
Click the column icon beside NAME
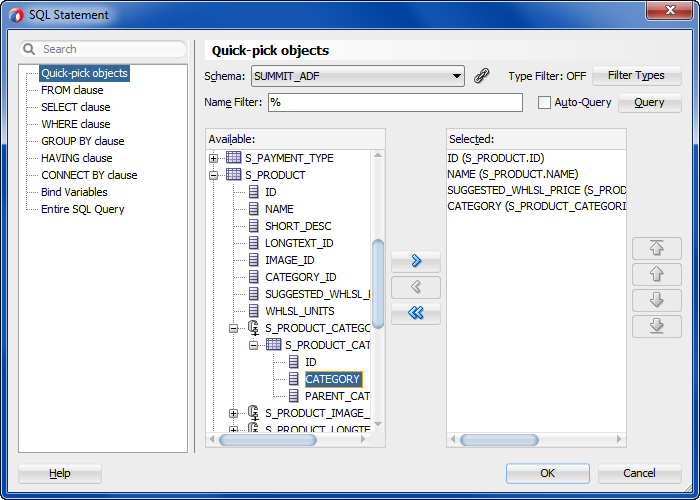(x=253, y=208)
